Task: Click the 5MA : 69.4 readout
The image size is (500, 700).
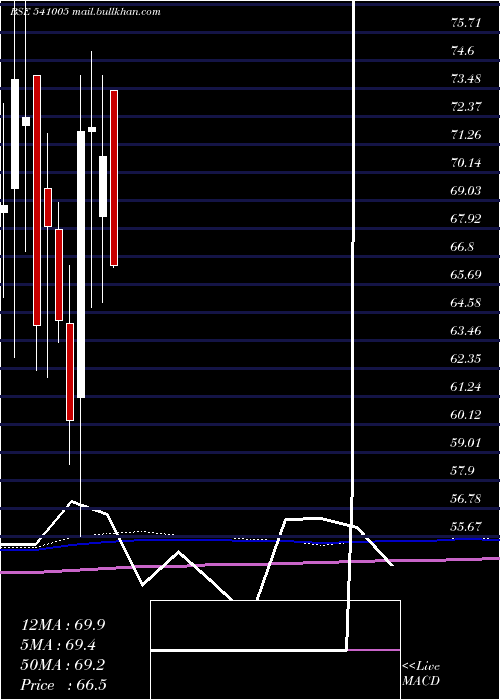Action: [x=58, y=645]
